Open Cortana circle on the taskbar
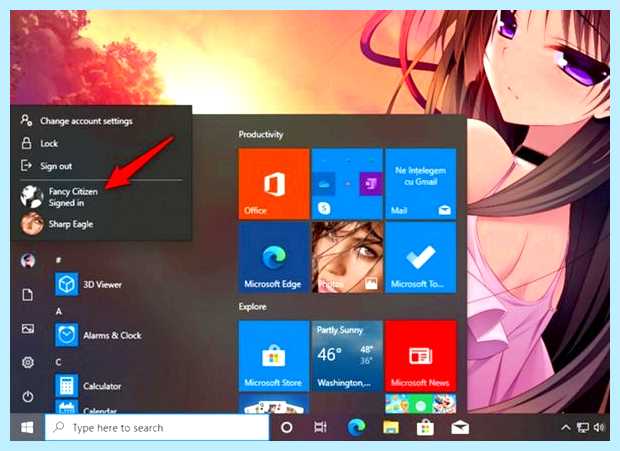The width and height of the screenshot is (620, 451). [x=286, y=427]
